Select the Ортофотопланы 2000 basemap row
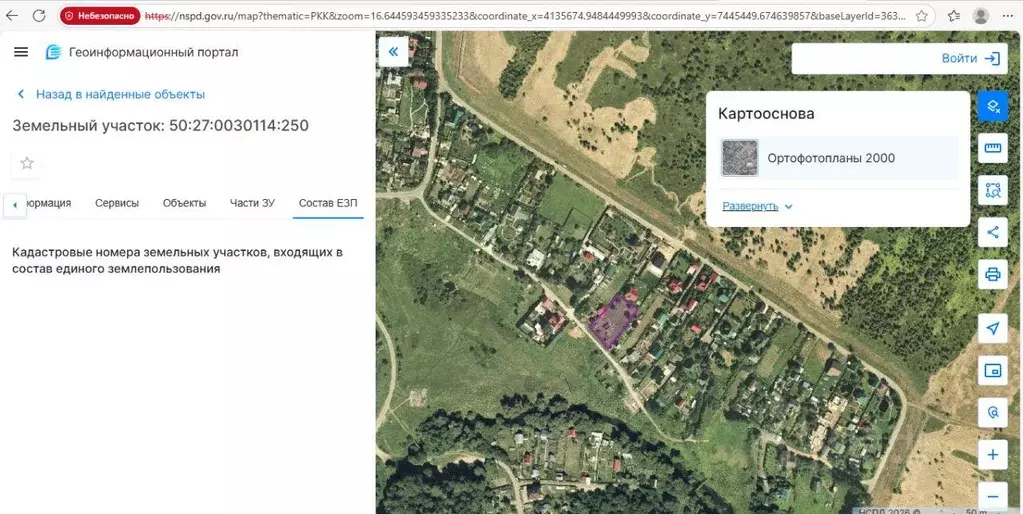 pyautogui.click(x=838, y=158)
